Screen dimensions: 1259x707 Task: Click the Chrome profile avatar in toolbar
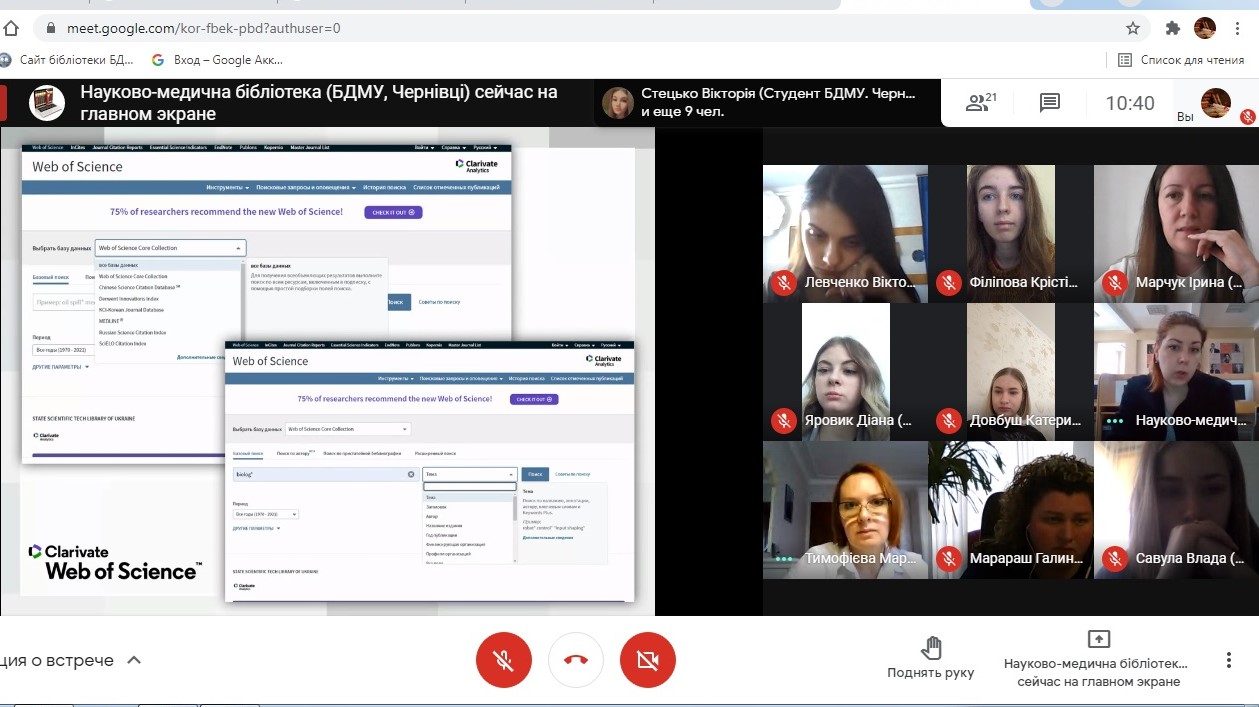point(1205,28)
